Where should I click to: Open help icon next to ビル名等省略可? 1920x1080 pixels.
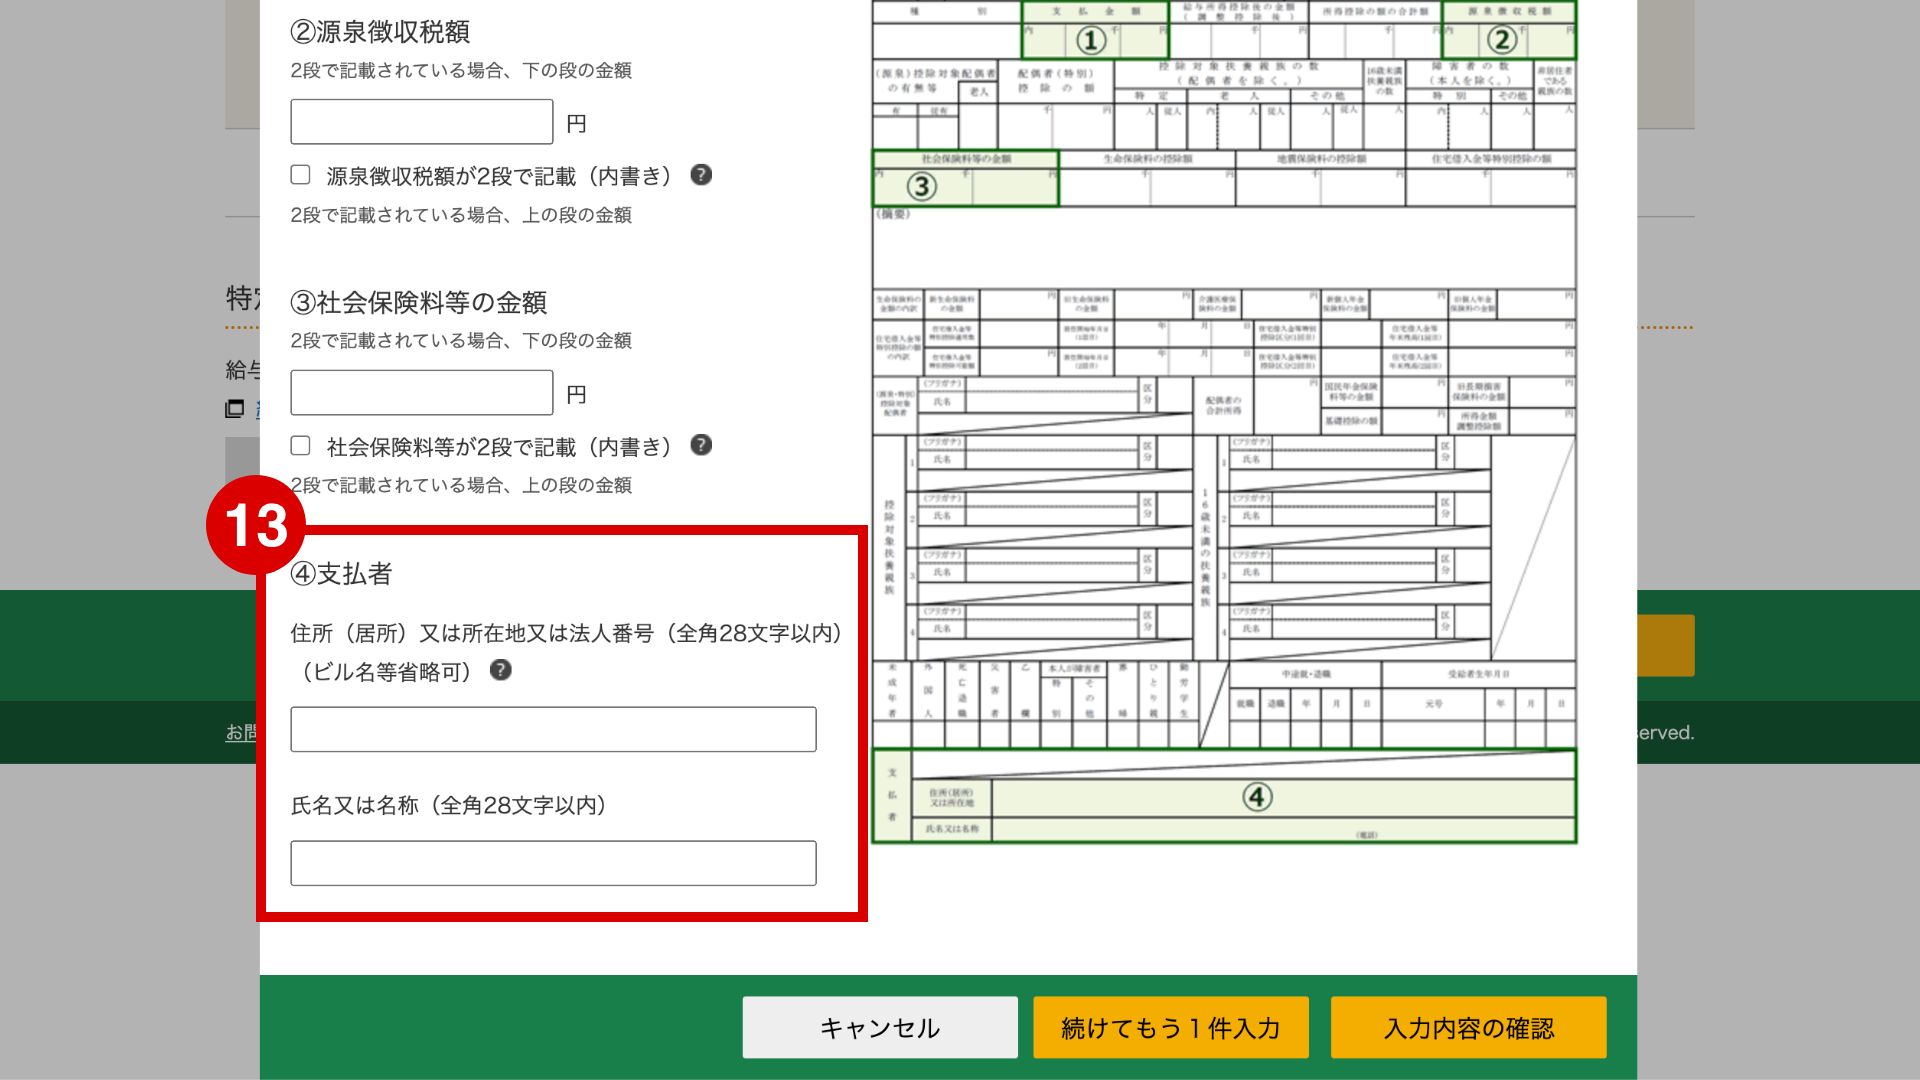(501, 671)
